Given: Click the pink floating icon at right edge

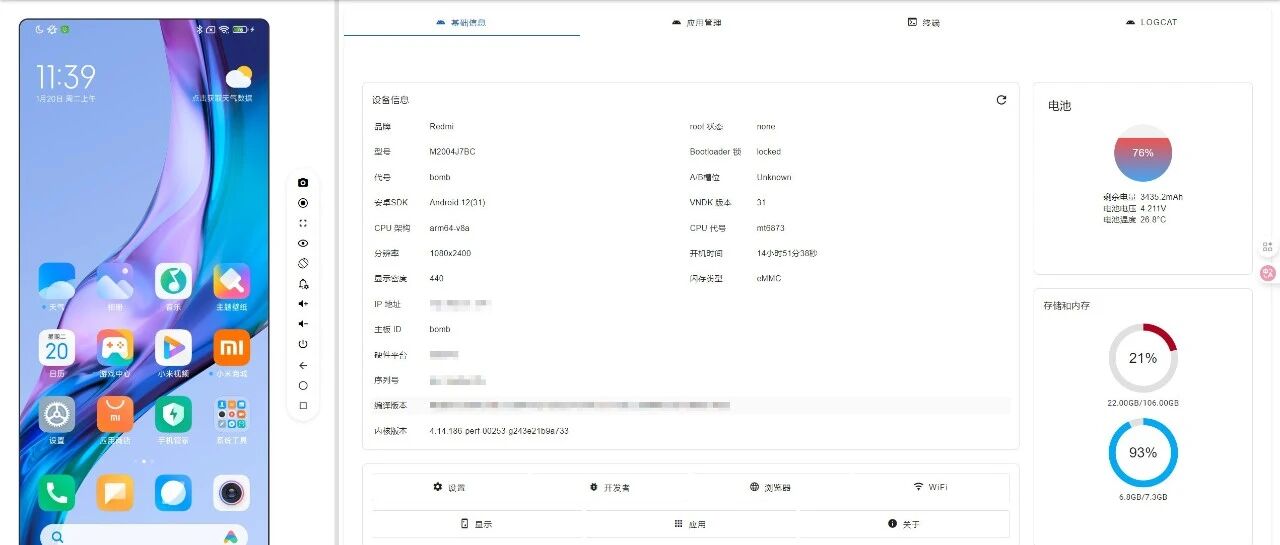Looking at the screenshot, I should pos(1268,272).
